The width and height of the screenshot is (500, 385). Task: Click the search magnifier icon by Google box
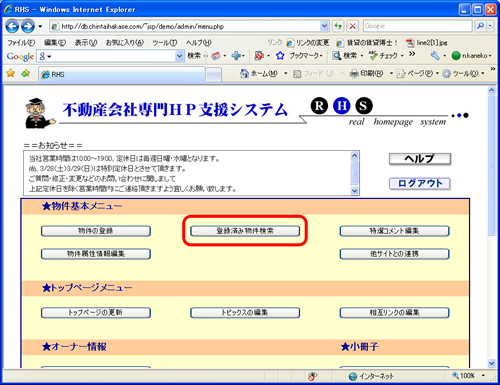click(480, 26)
